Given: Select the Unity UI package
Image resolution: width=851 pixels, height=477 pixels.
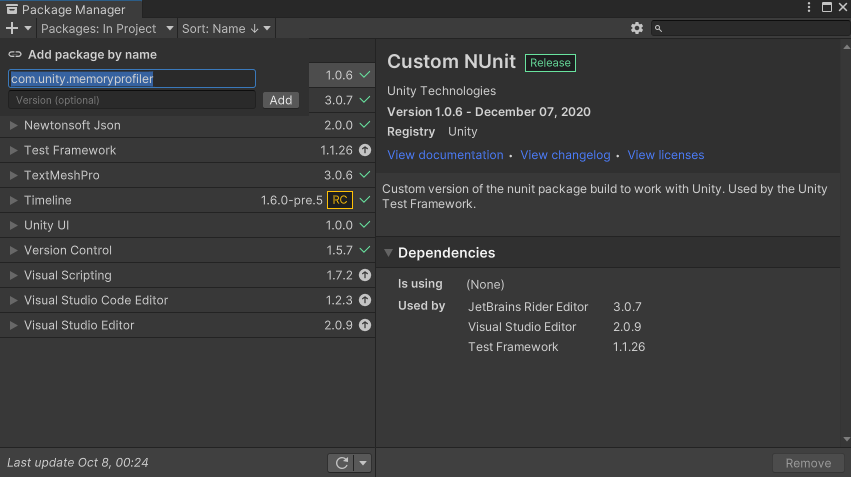Looking at the screenshot, I should point(187,225).
